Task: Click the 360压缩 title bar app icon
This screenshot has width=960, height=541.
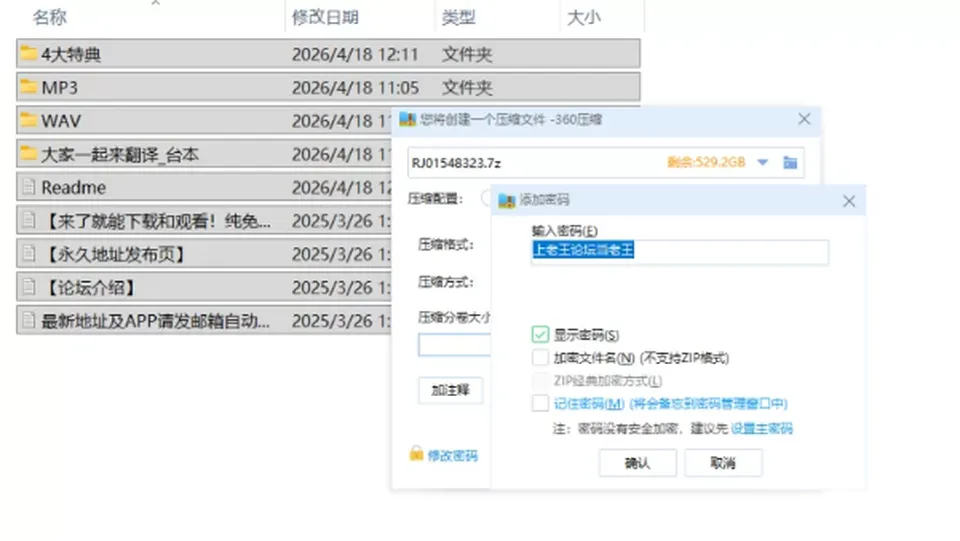Action: 407,119
